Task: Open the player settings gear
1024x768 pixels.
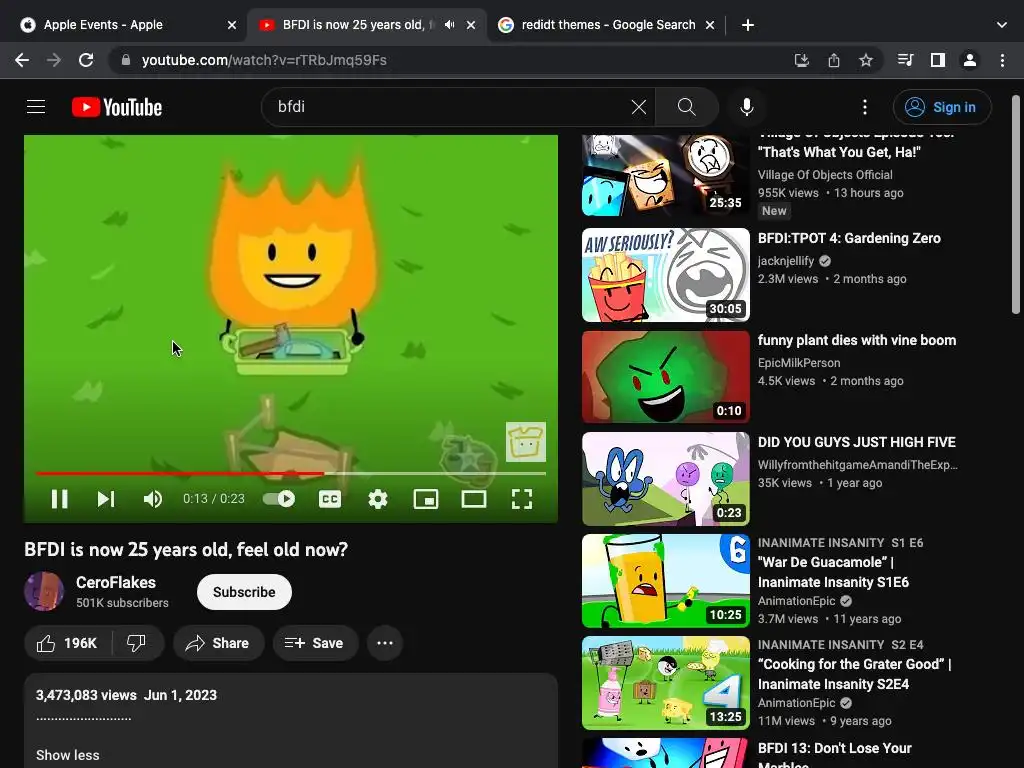Action: point(377,499)
